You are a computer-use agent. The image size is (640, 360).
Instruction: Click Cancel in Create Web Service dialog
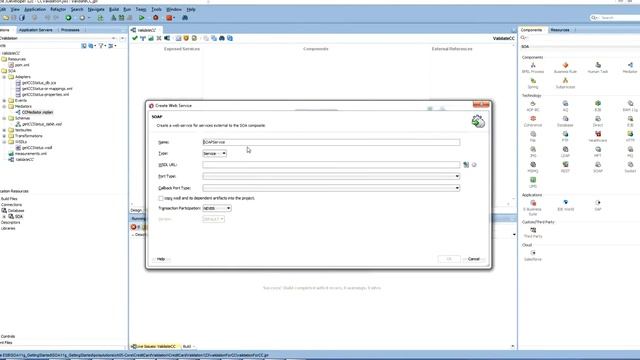(474, 259)
